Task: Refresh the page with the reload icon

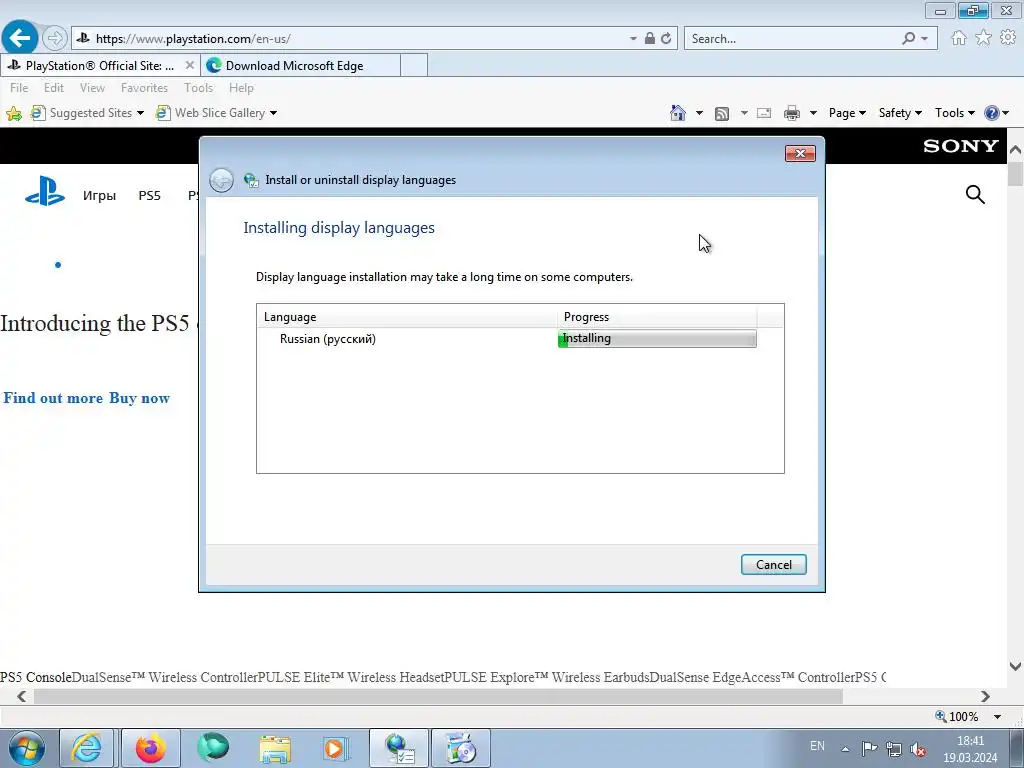Action: 666,39
